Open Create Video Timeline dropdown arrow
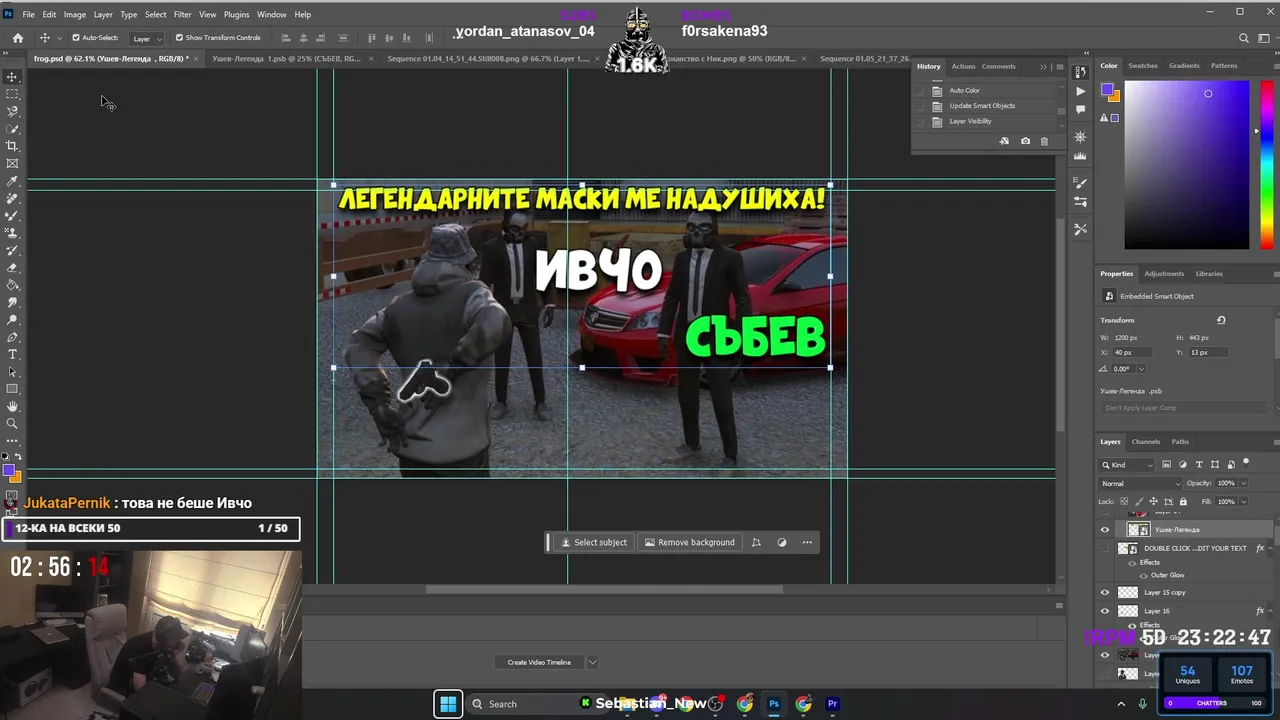The width and height of the screenshot is (1280, 720). point(592,662)
